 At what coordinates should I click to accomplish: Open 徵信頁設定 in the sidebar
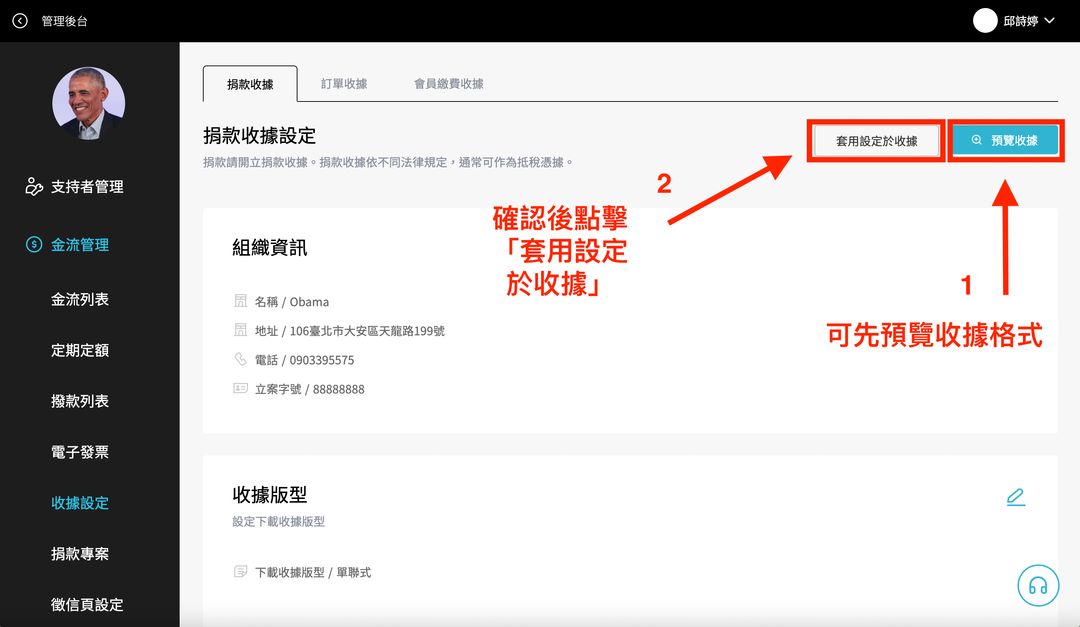pyautogui.click(x=87, y=604)
